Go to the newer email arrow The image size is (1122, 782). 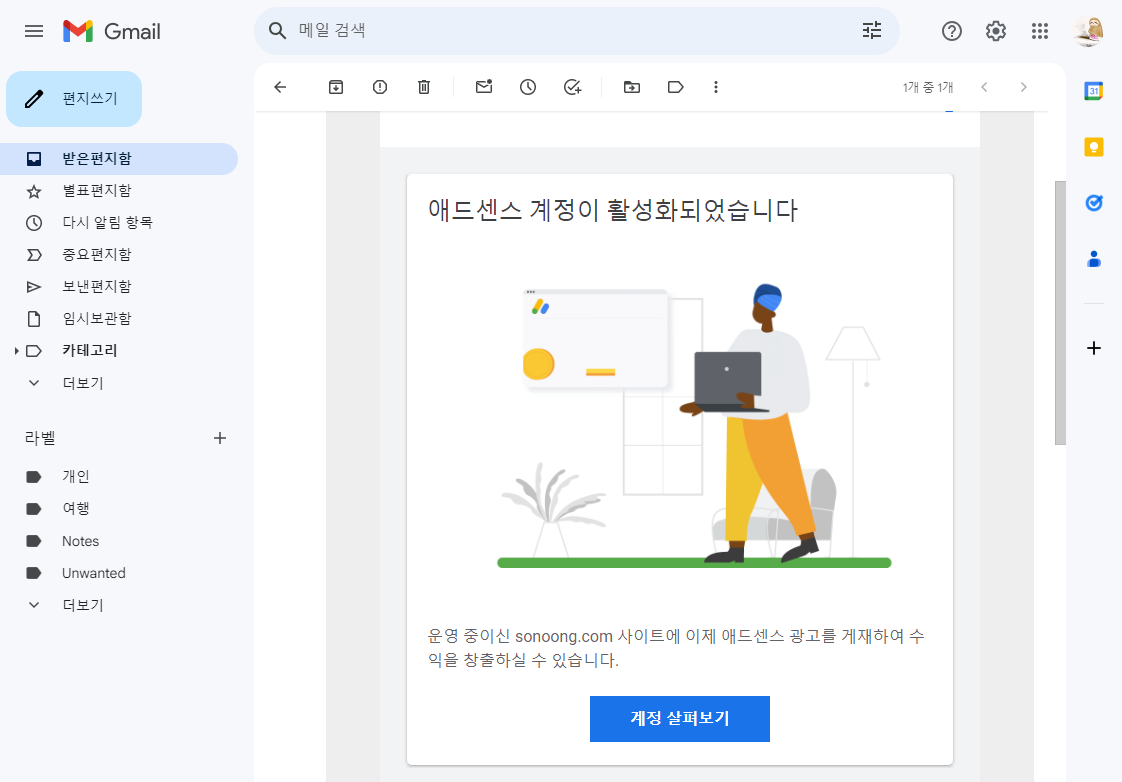(x=985, y=87)
